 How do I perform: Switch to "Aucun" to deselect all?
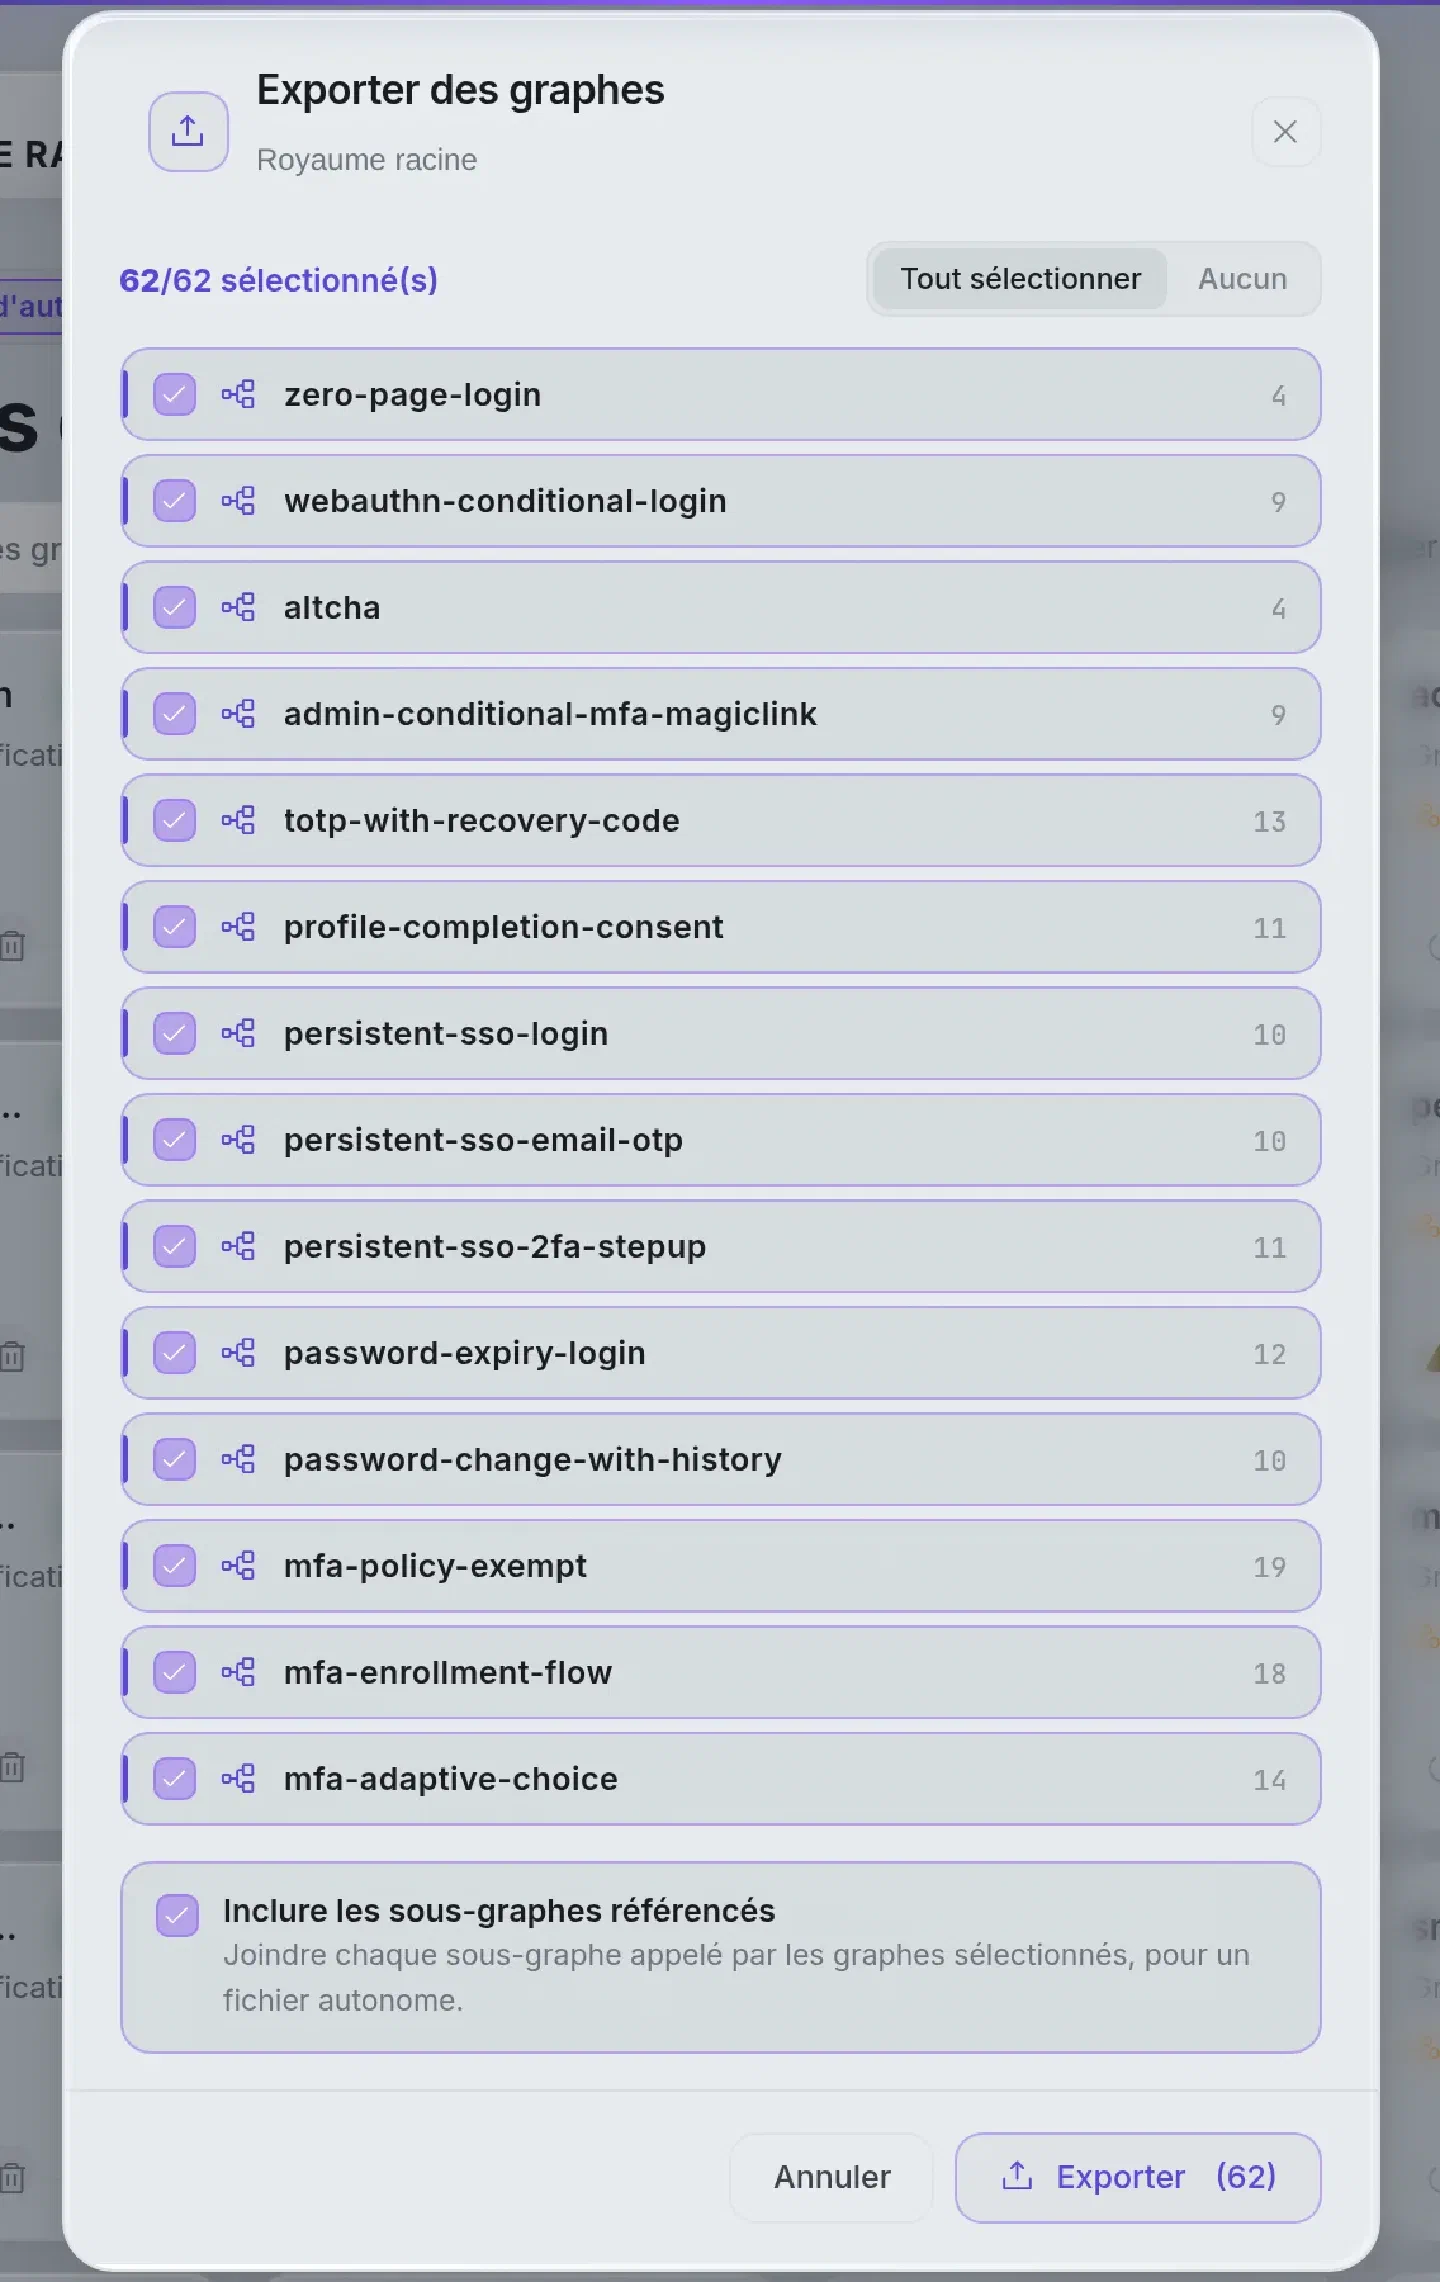click(x=1242, y=279)
